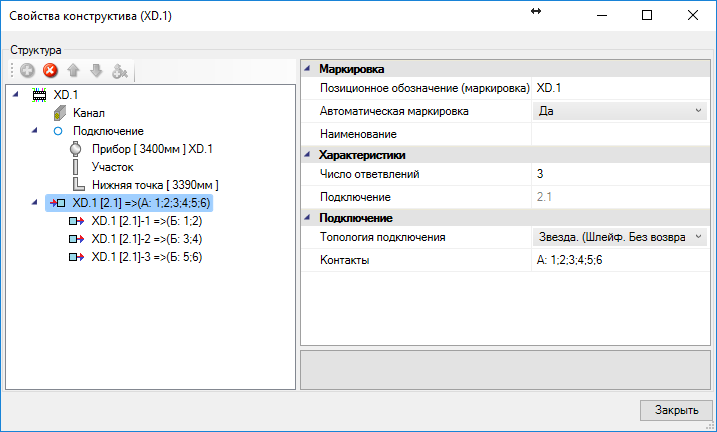
Task: Click the Закрыть button
Action: point(675,410)
